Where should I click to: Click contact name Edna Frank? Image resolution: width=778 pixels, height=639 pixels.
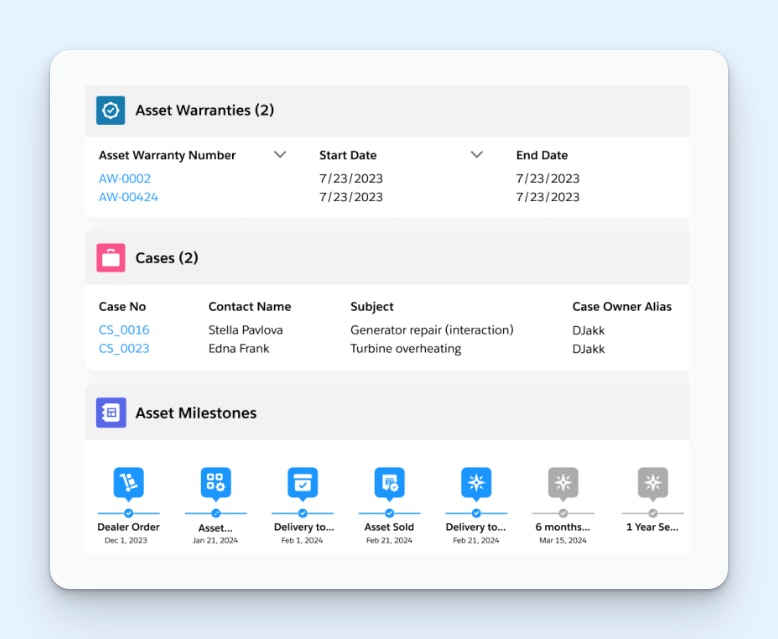point(239,348)
